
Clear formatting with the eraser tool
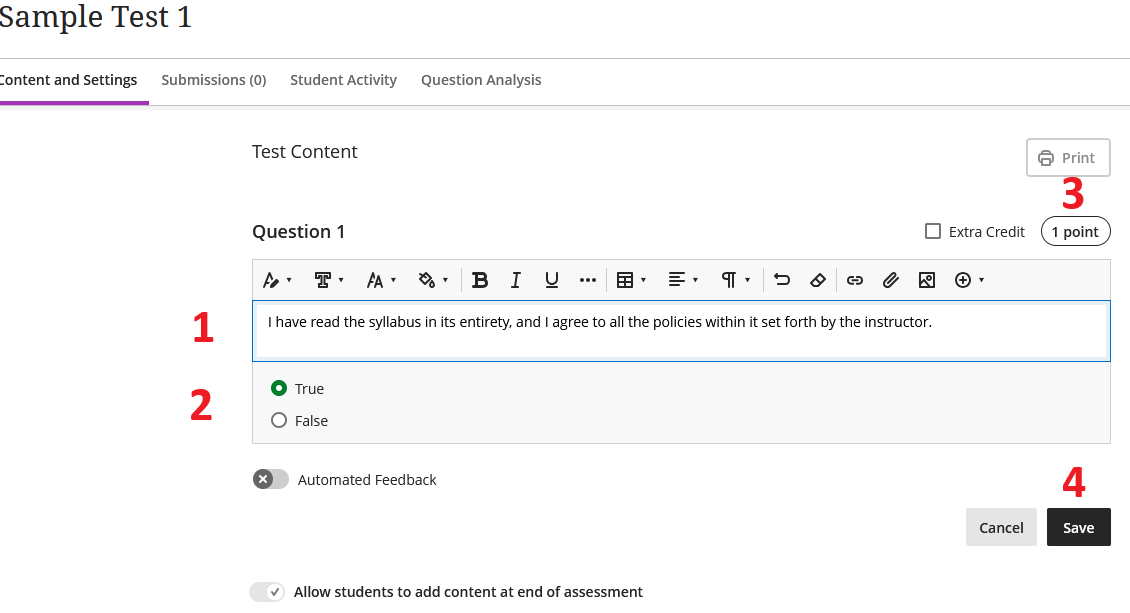818,280
